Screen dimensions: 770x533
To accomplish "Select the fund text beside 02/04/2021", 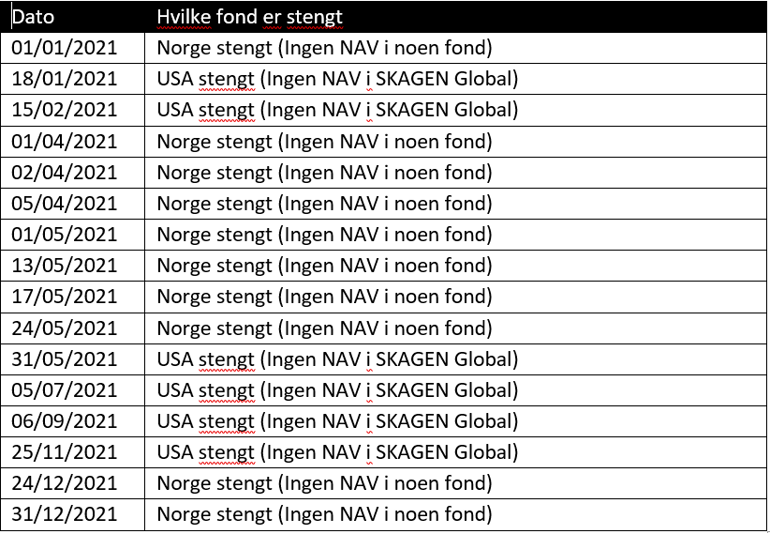I will click(324, 173).
